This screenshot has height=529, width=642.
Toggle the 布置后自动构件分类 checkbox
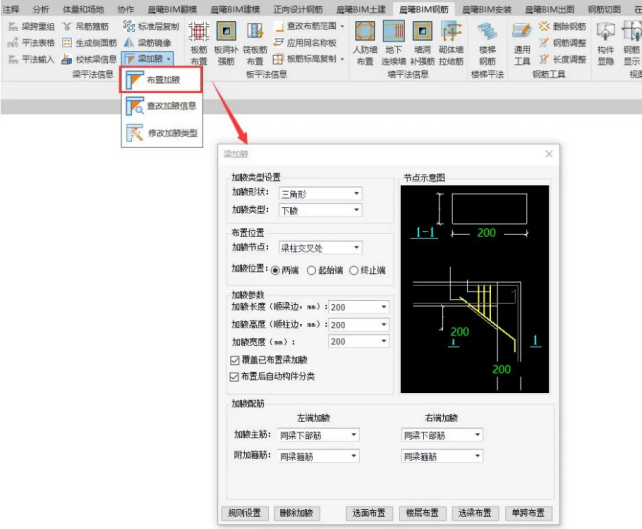point(234,377)
